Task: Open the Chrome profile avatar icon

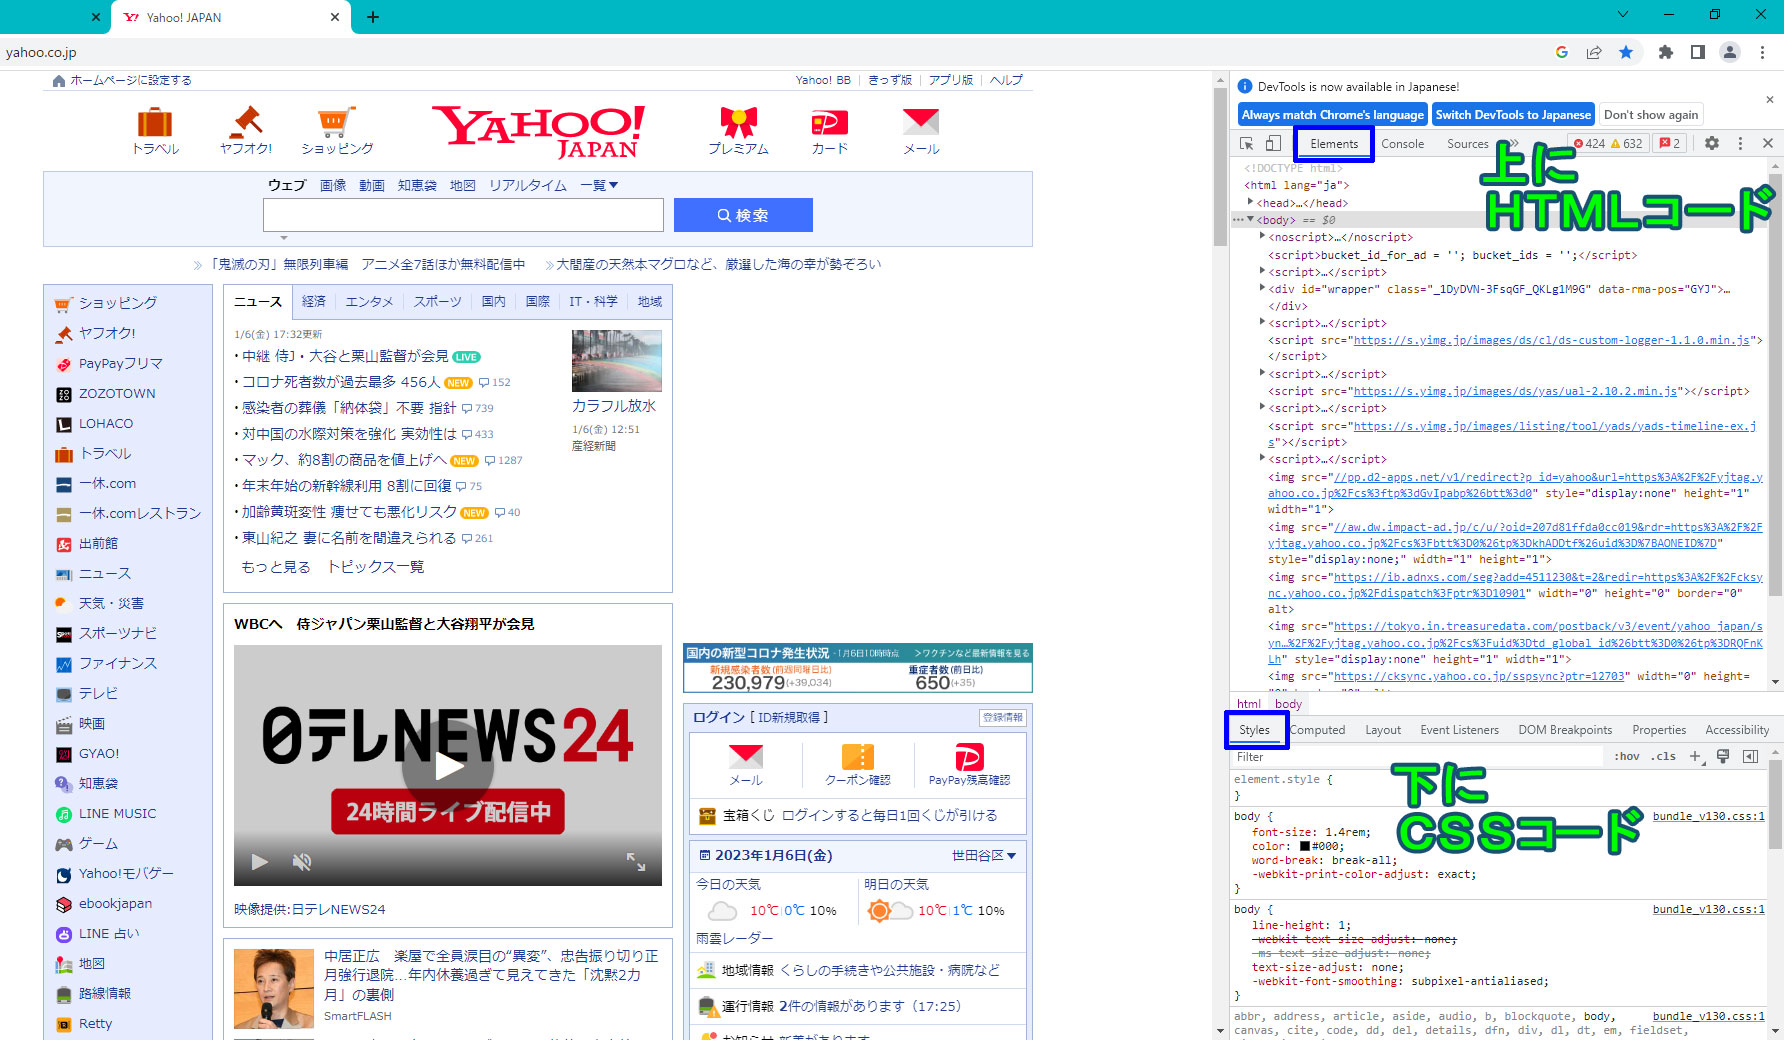Action: point(1729,52)
